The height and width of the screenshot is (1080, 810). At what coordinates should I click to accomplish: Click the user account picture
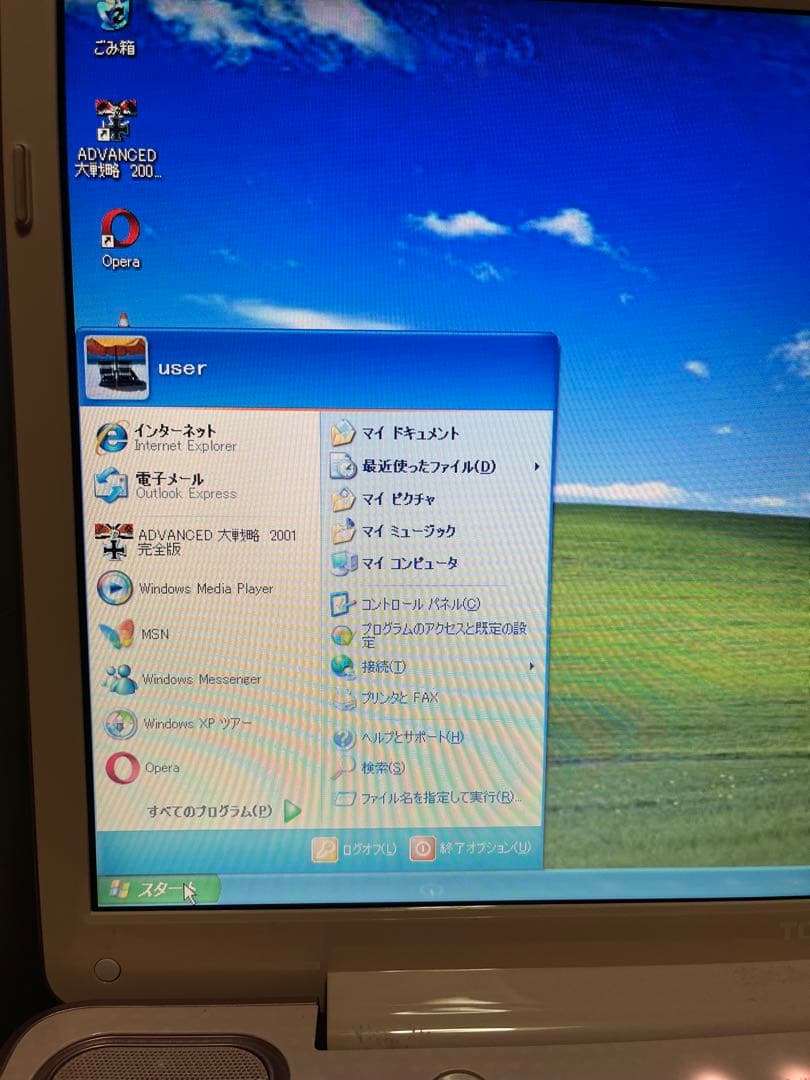click(116, 367)
